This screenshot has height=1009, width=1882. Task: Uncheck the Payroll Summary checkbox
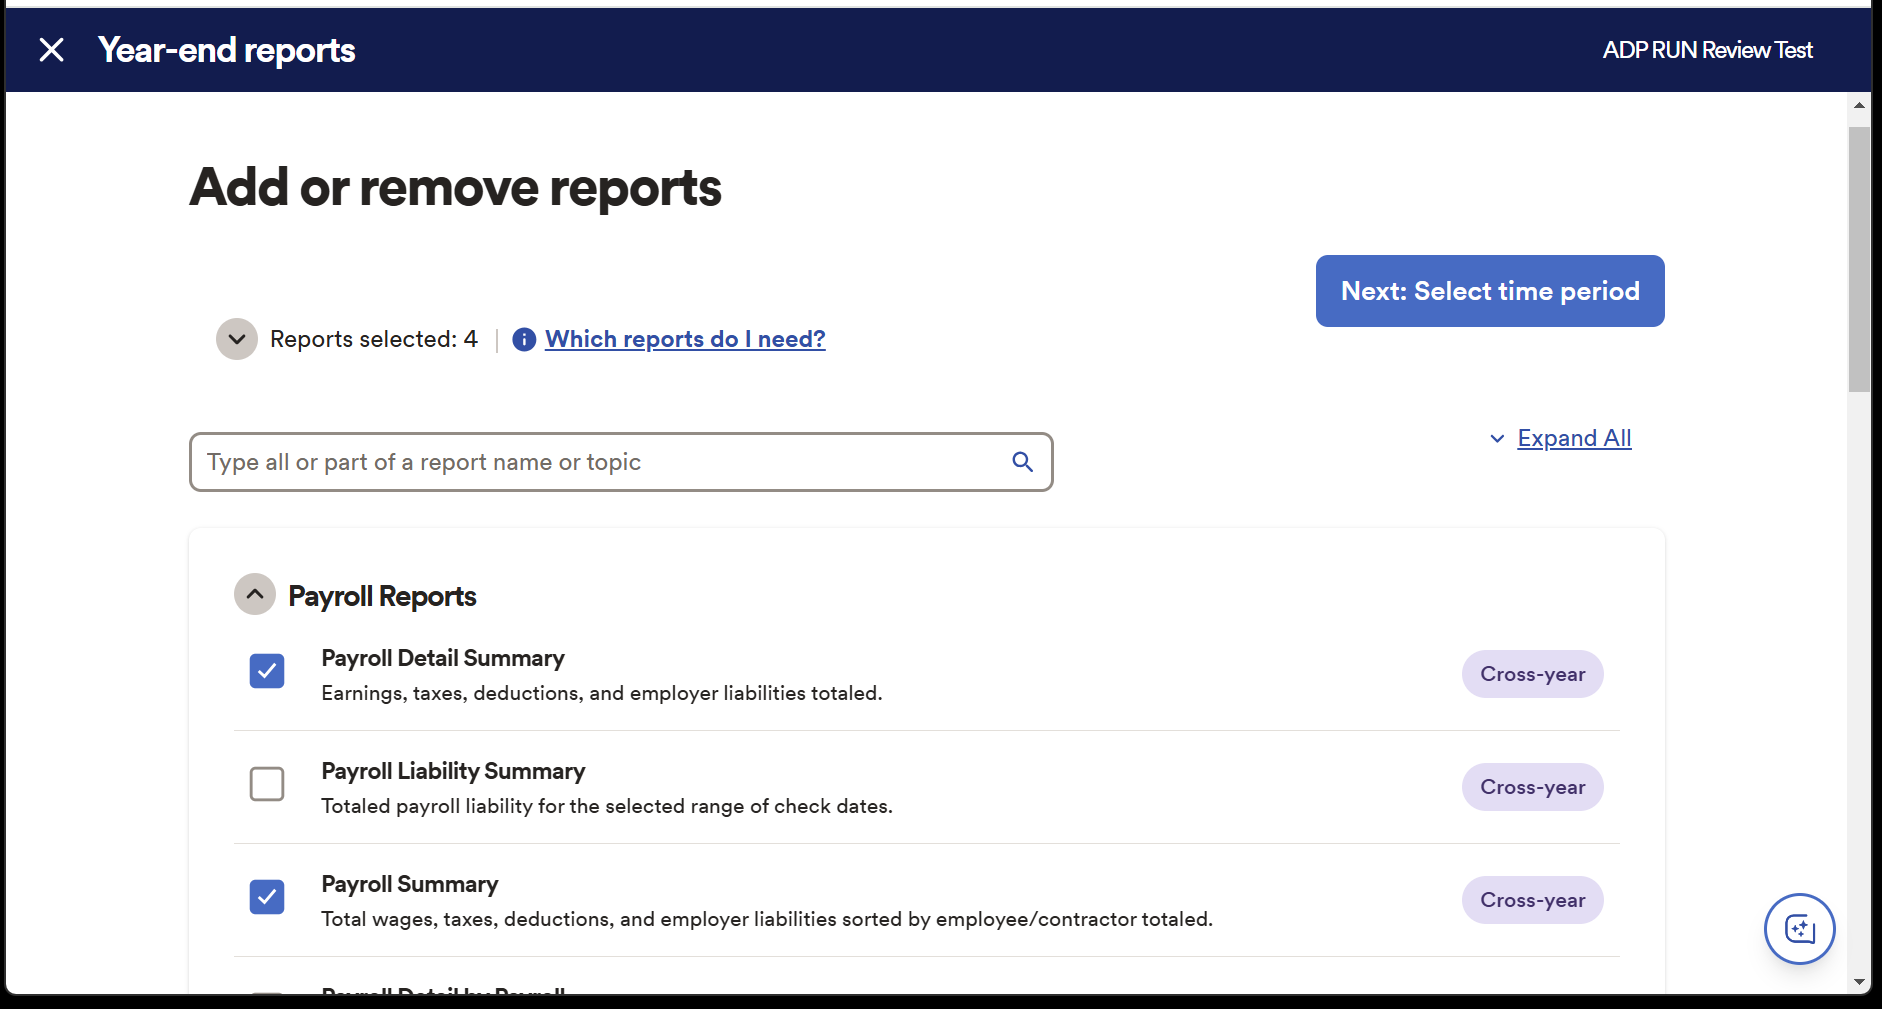pyautogui.click(x=267, y=897)
